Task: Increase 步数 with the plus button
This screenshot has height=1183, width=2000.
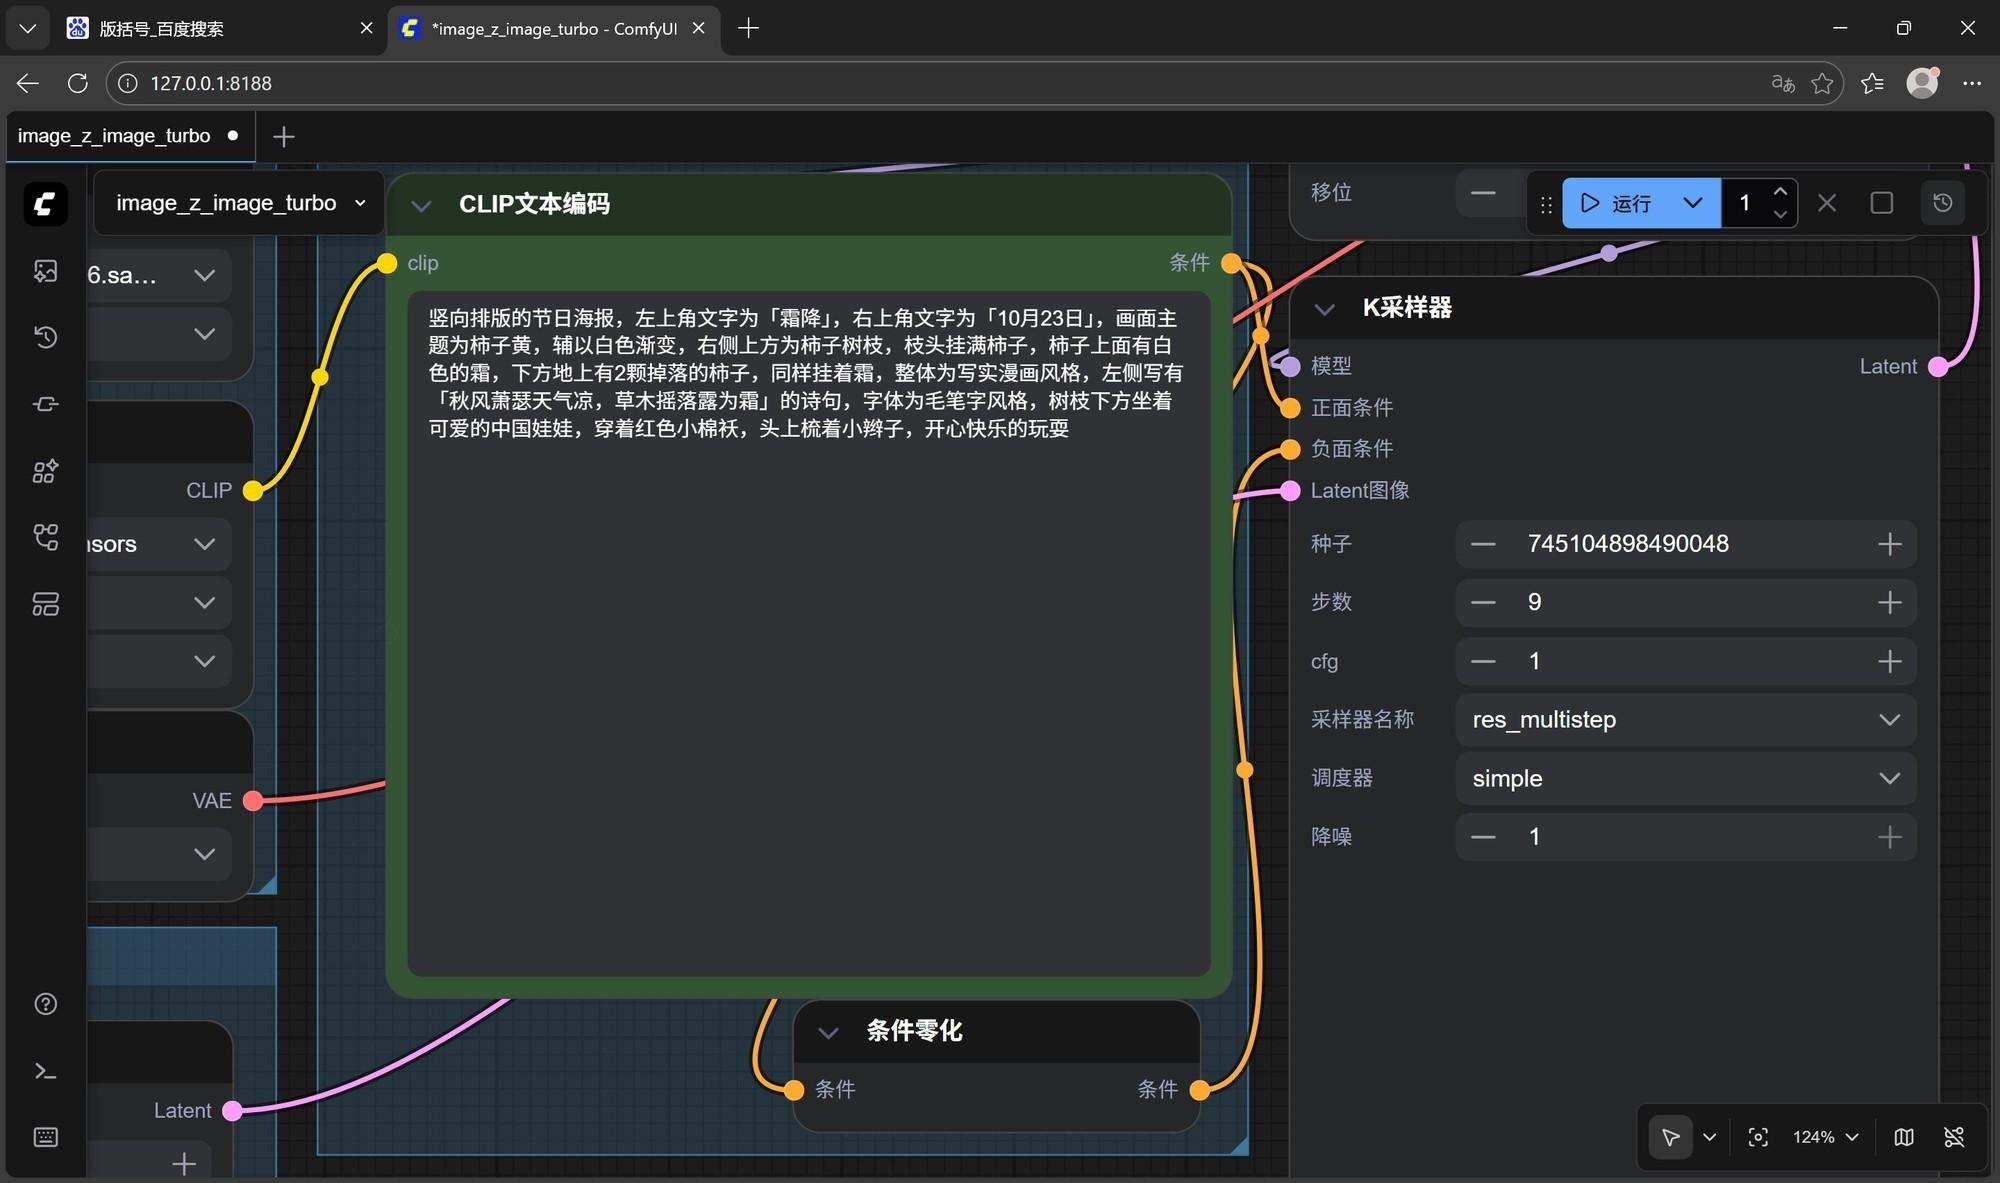Action: point(1889,602)
